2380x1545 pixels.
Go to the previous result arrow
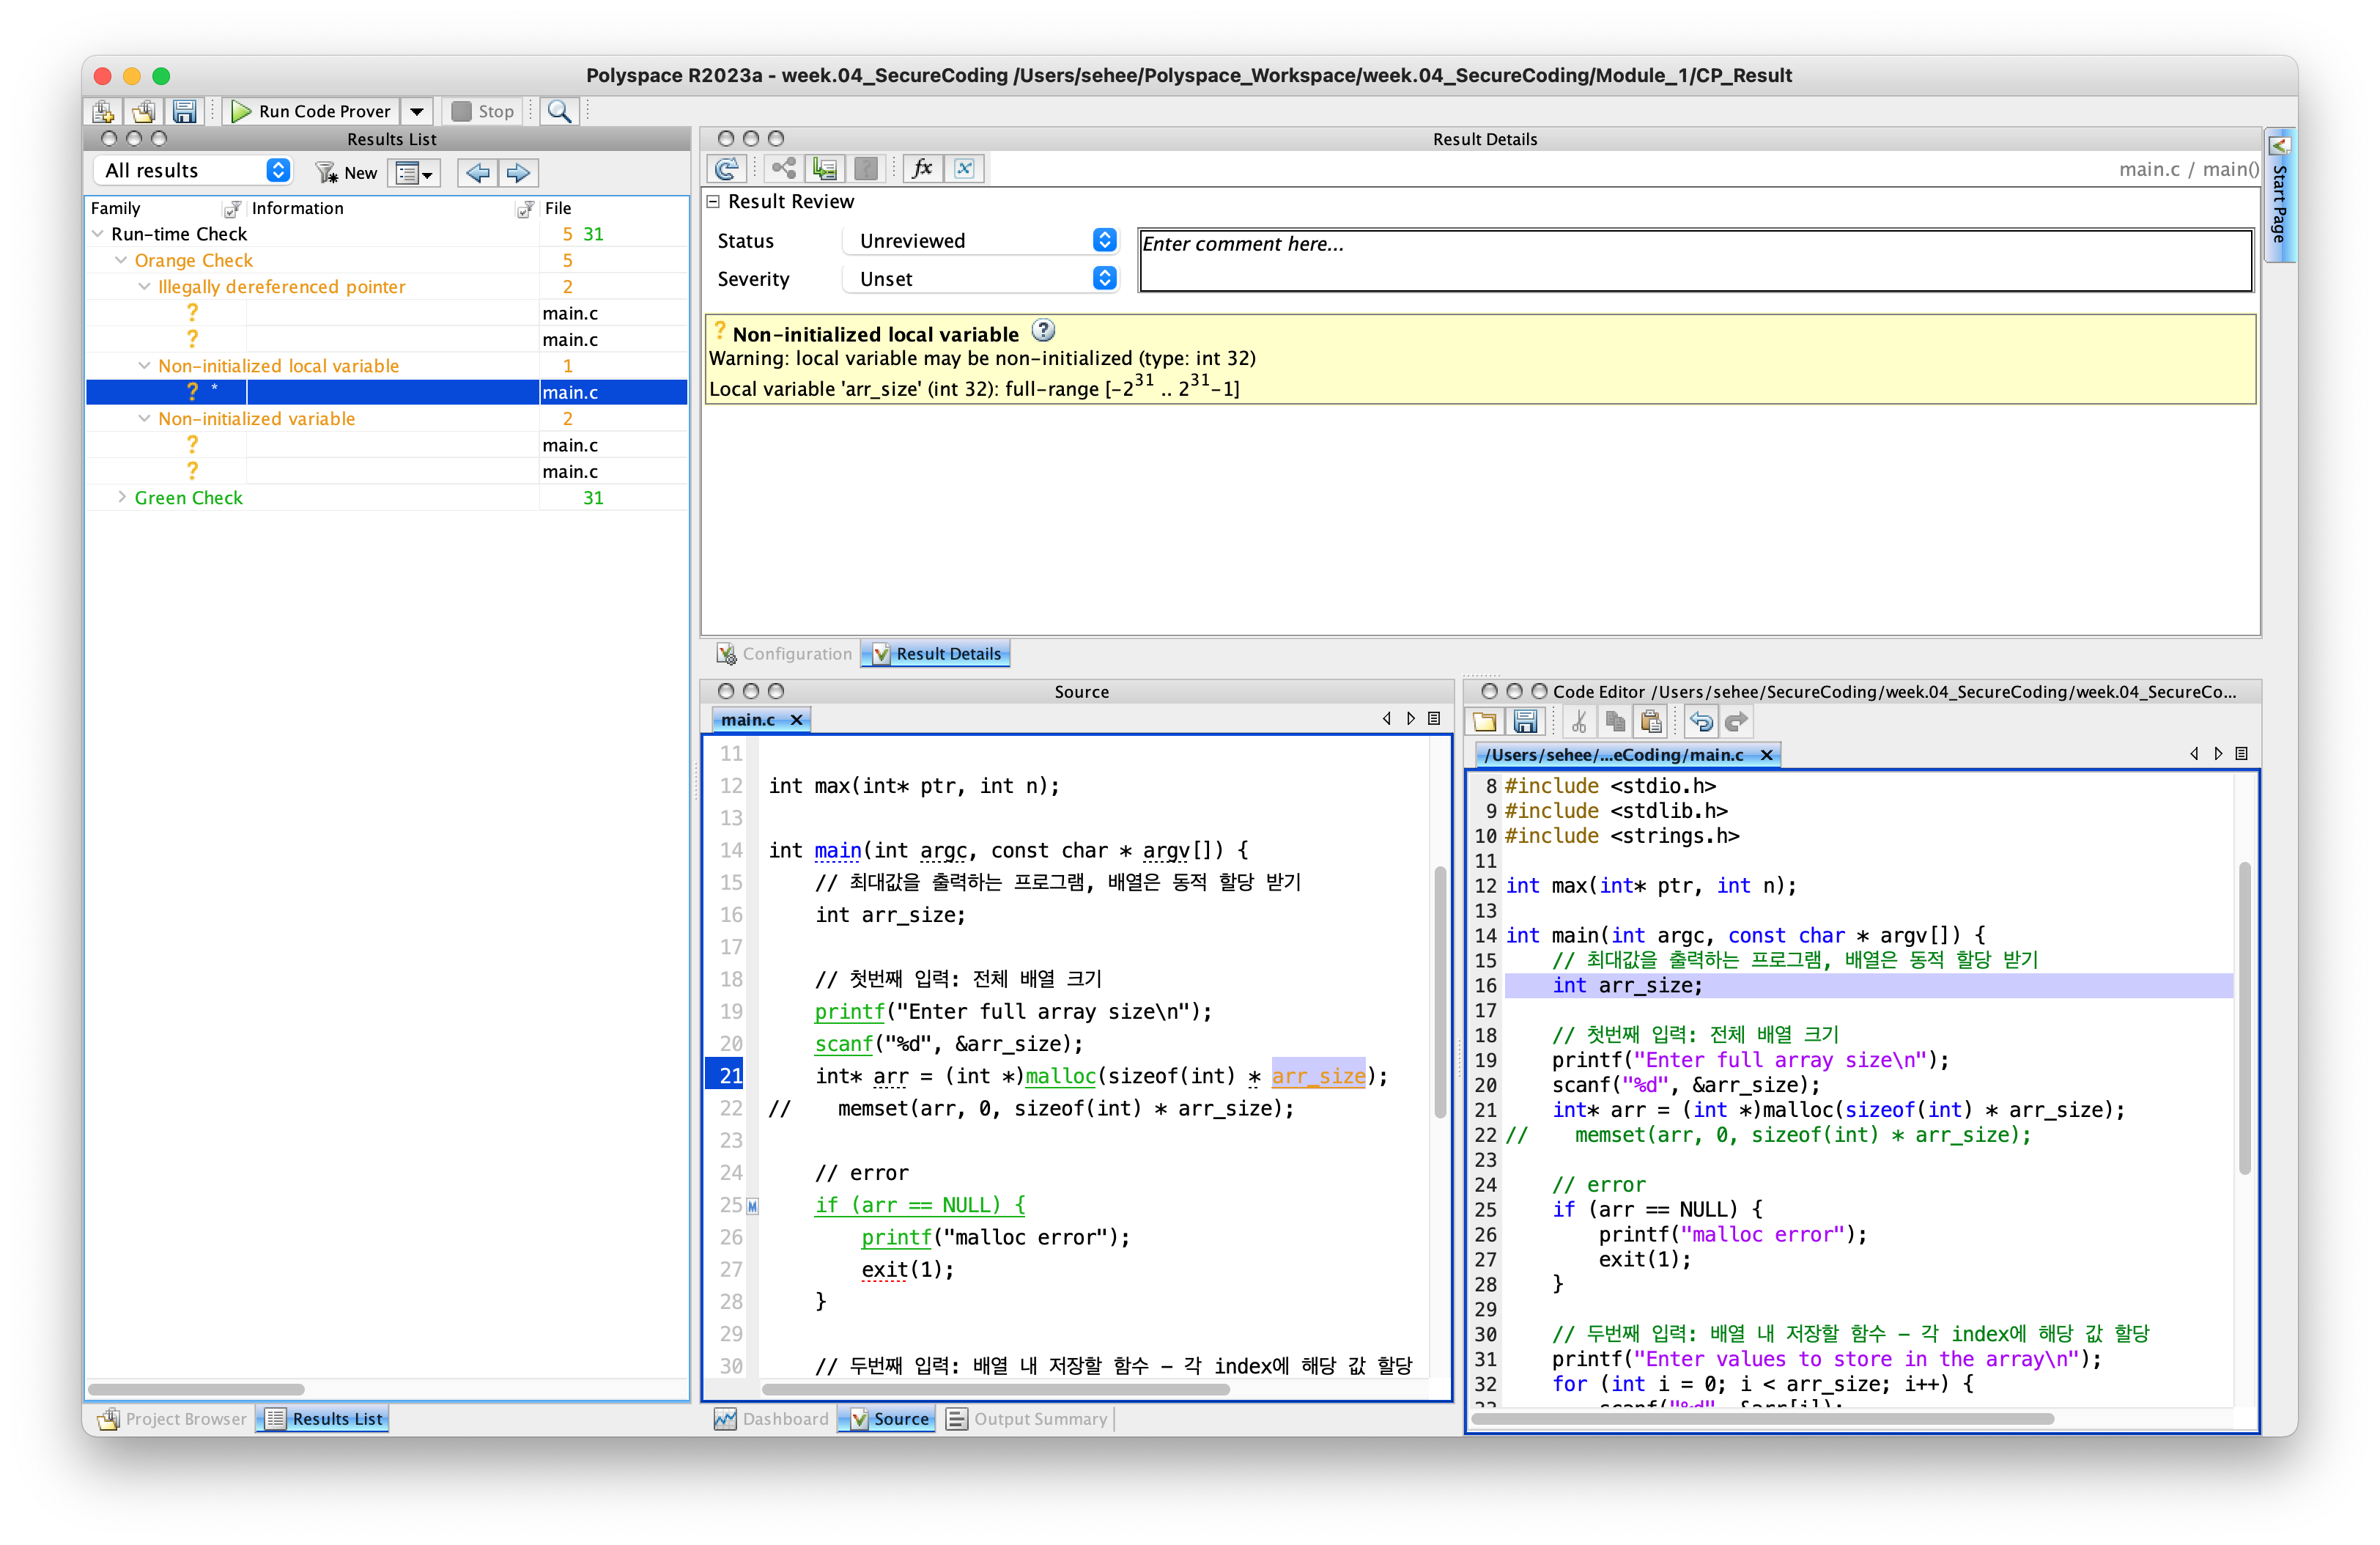pyautogui.click(x=478, y=173)
